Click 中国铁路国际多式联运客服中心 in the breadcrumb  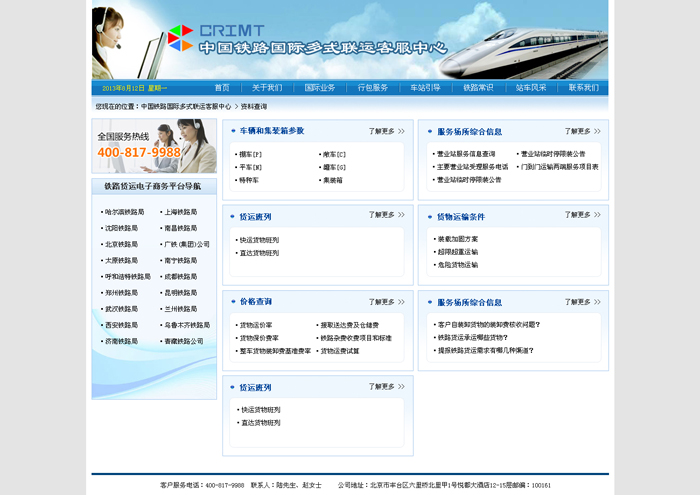[x=186, y=106]
